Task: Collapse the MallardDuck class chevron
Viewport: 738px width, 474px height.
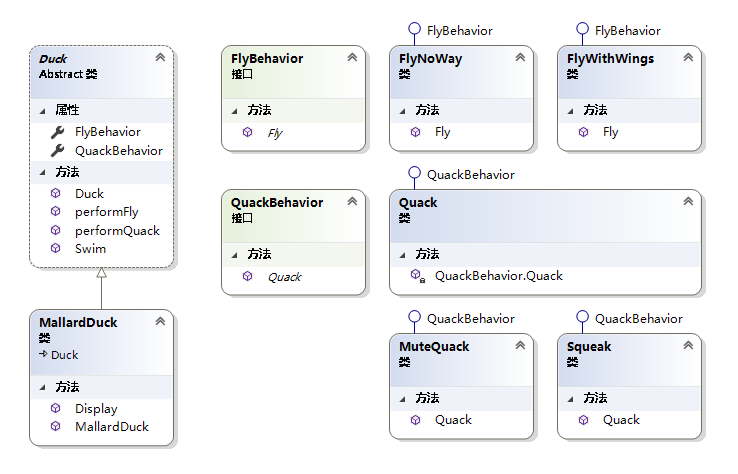Action: pyautogui.click(x=160, y=322)
